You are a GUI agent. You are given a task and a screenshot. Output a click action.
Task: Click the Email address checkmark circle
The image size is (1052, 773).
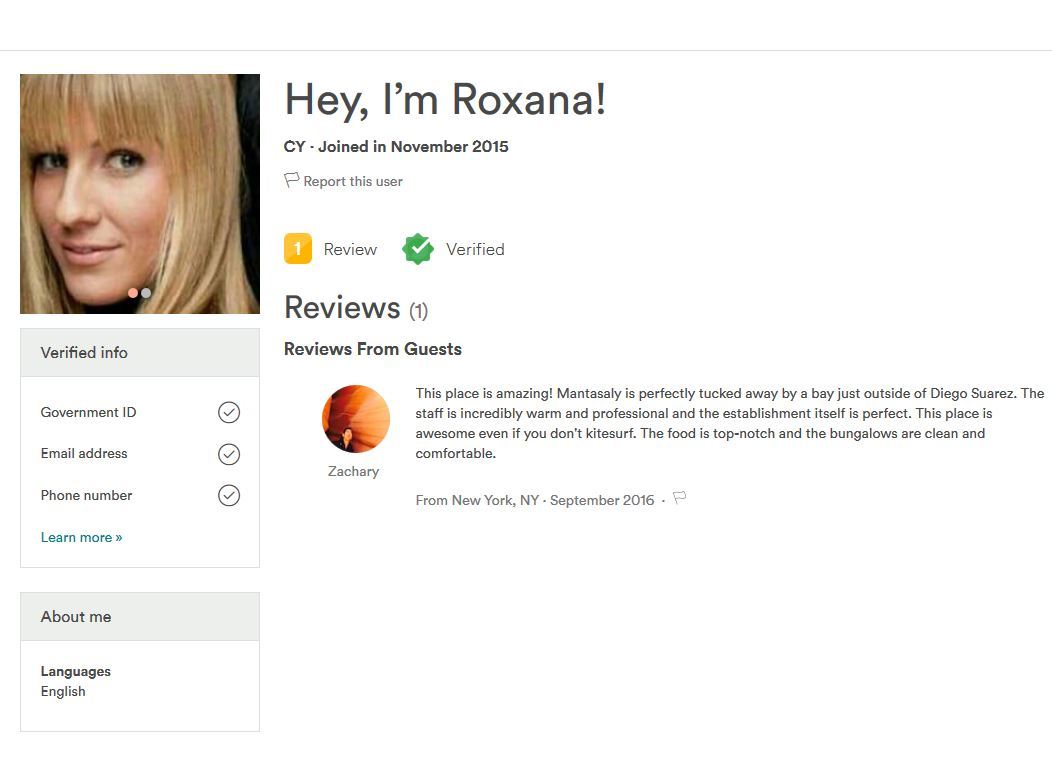pos(229,454)
